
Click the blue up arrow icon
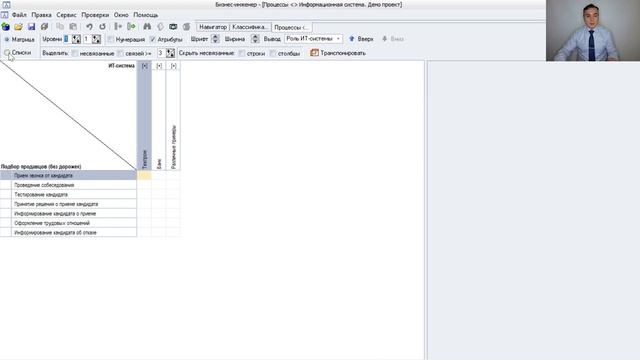tap(351, 39)
